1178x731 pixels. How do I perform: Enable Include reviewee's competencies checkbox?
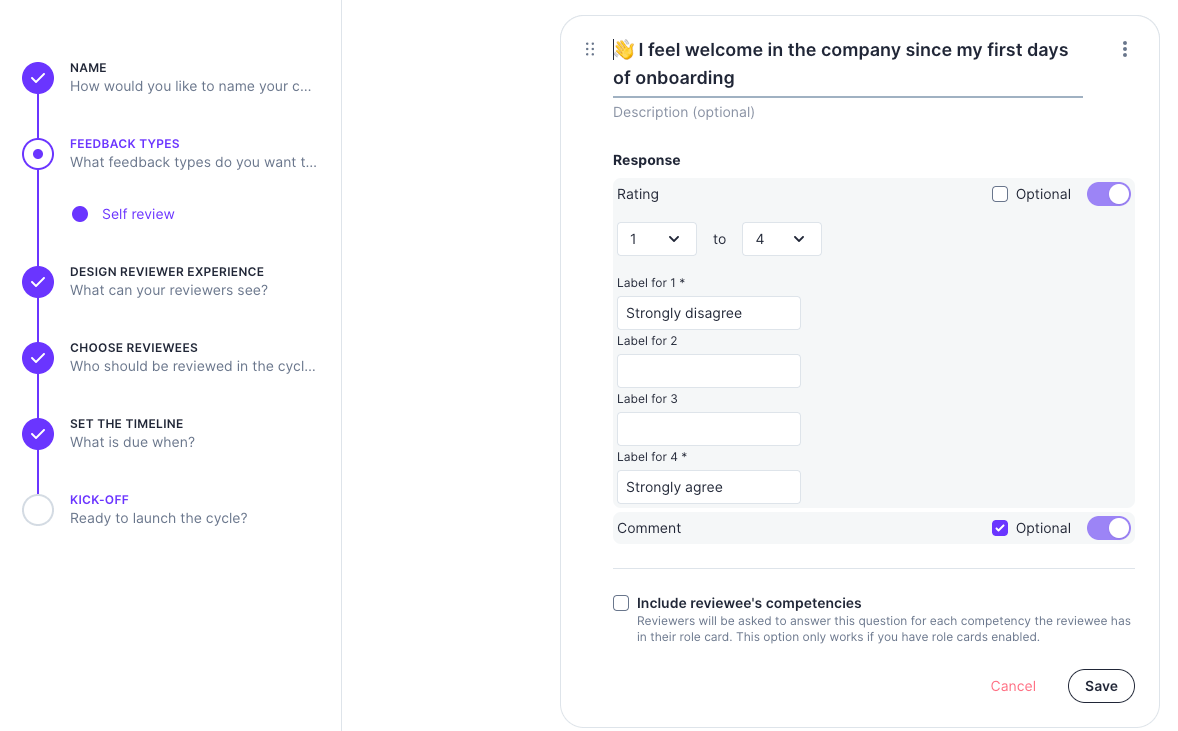pyautogui.click(x=621, y=603)
